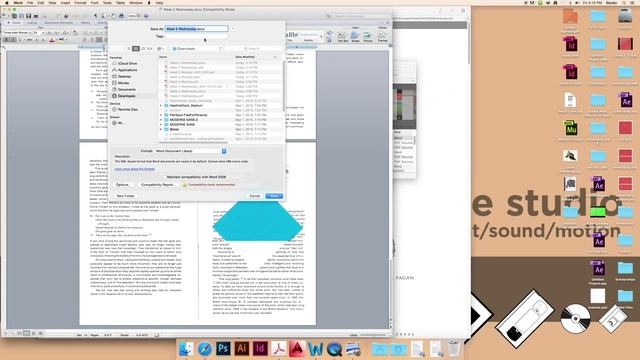Click the save dialog Search field
This screenshot has height=360, width=640.
click(x=253, y=49)
